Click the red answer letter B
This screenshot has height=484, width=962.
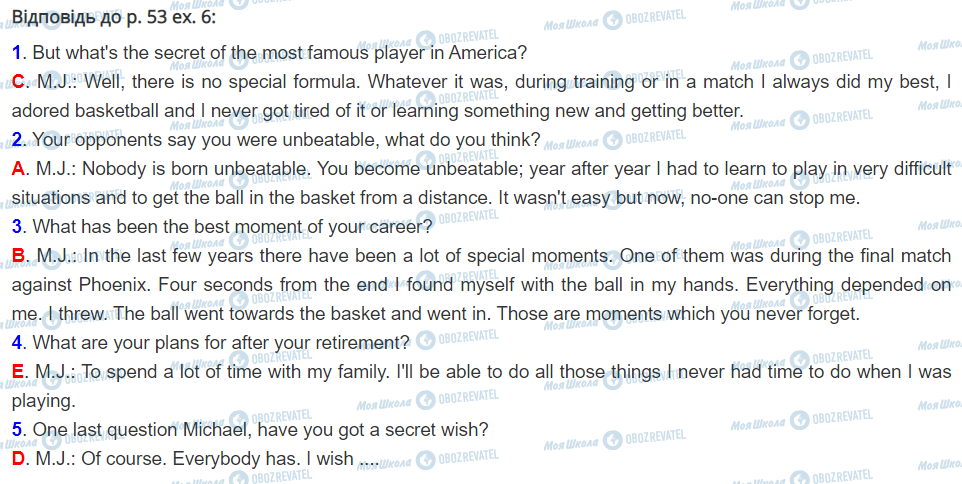coord(19,256)
